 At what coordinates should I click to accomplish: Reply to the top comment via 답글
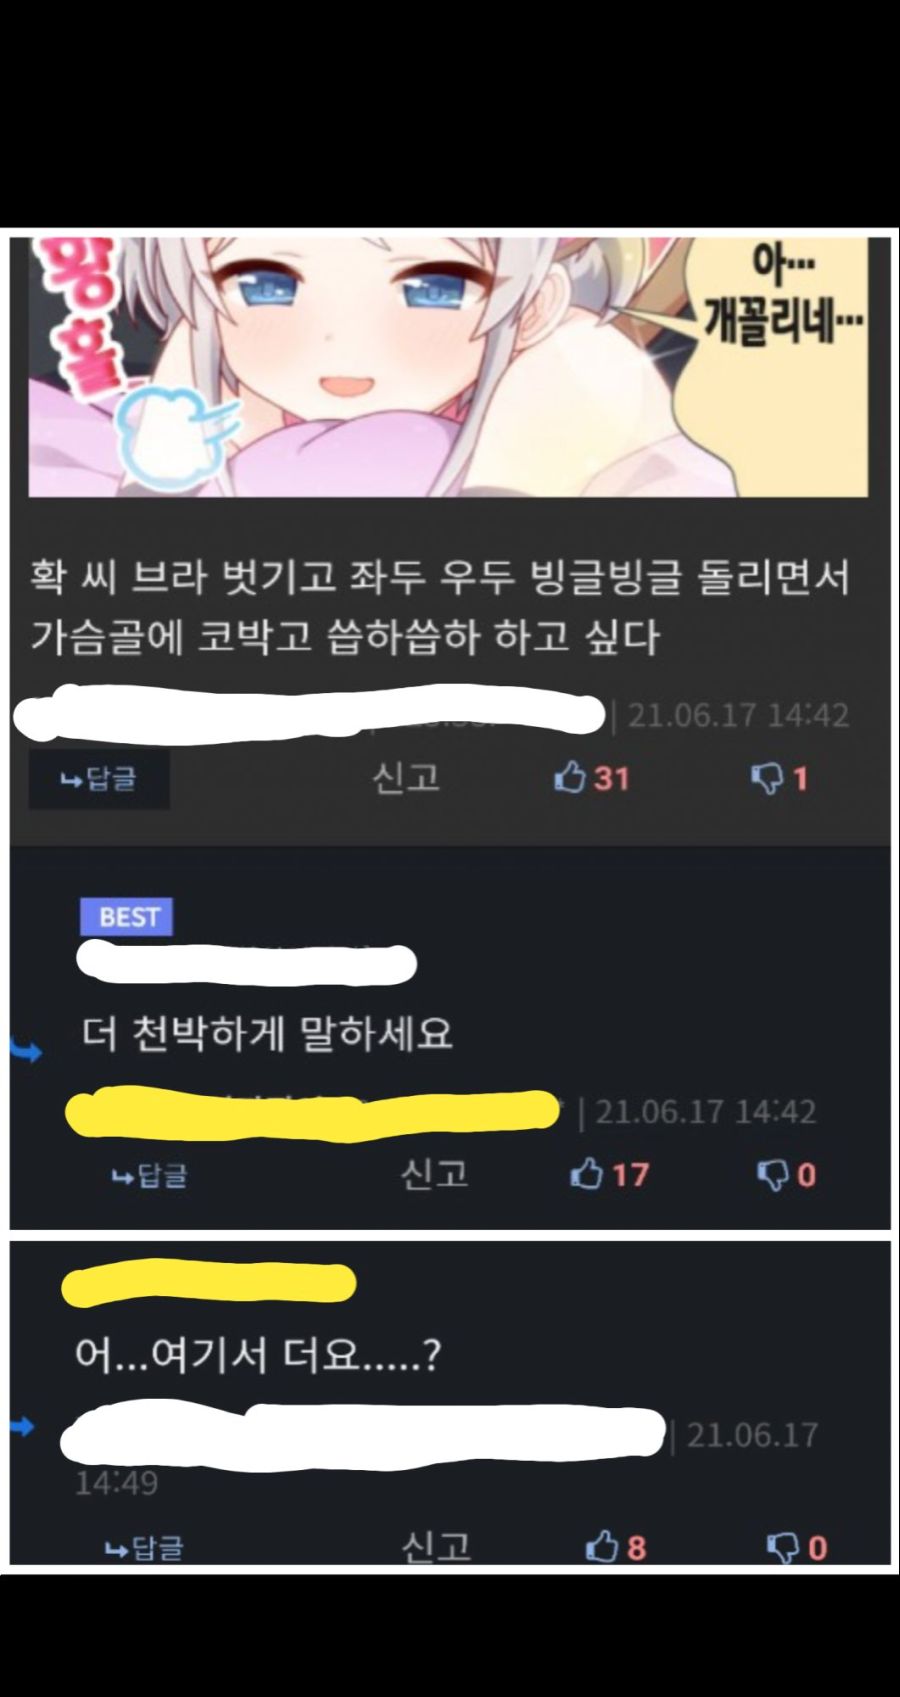point(98,779)
